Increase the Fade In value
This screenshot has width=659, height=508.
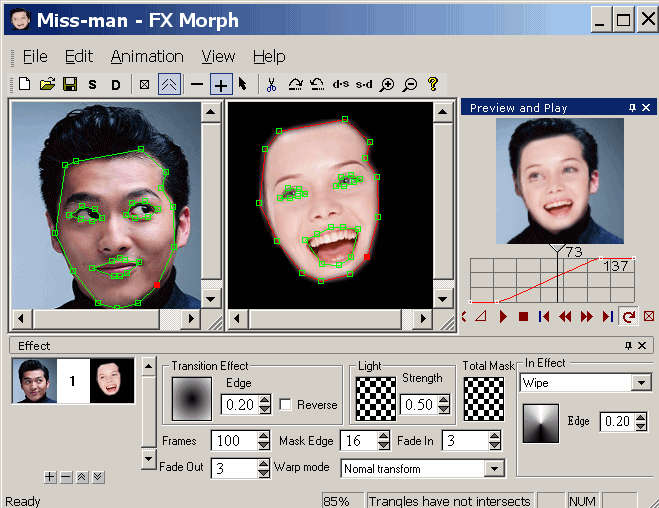pyautogui.click(x=495, y=436)
